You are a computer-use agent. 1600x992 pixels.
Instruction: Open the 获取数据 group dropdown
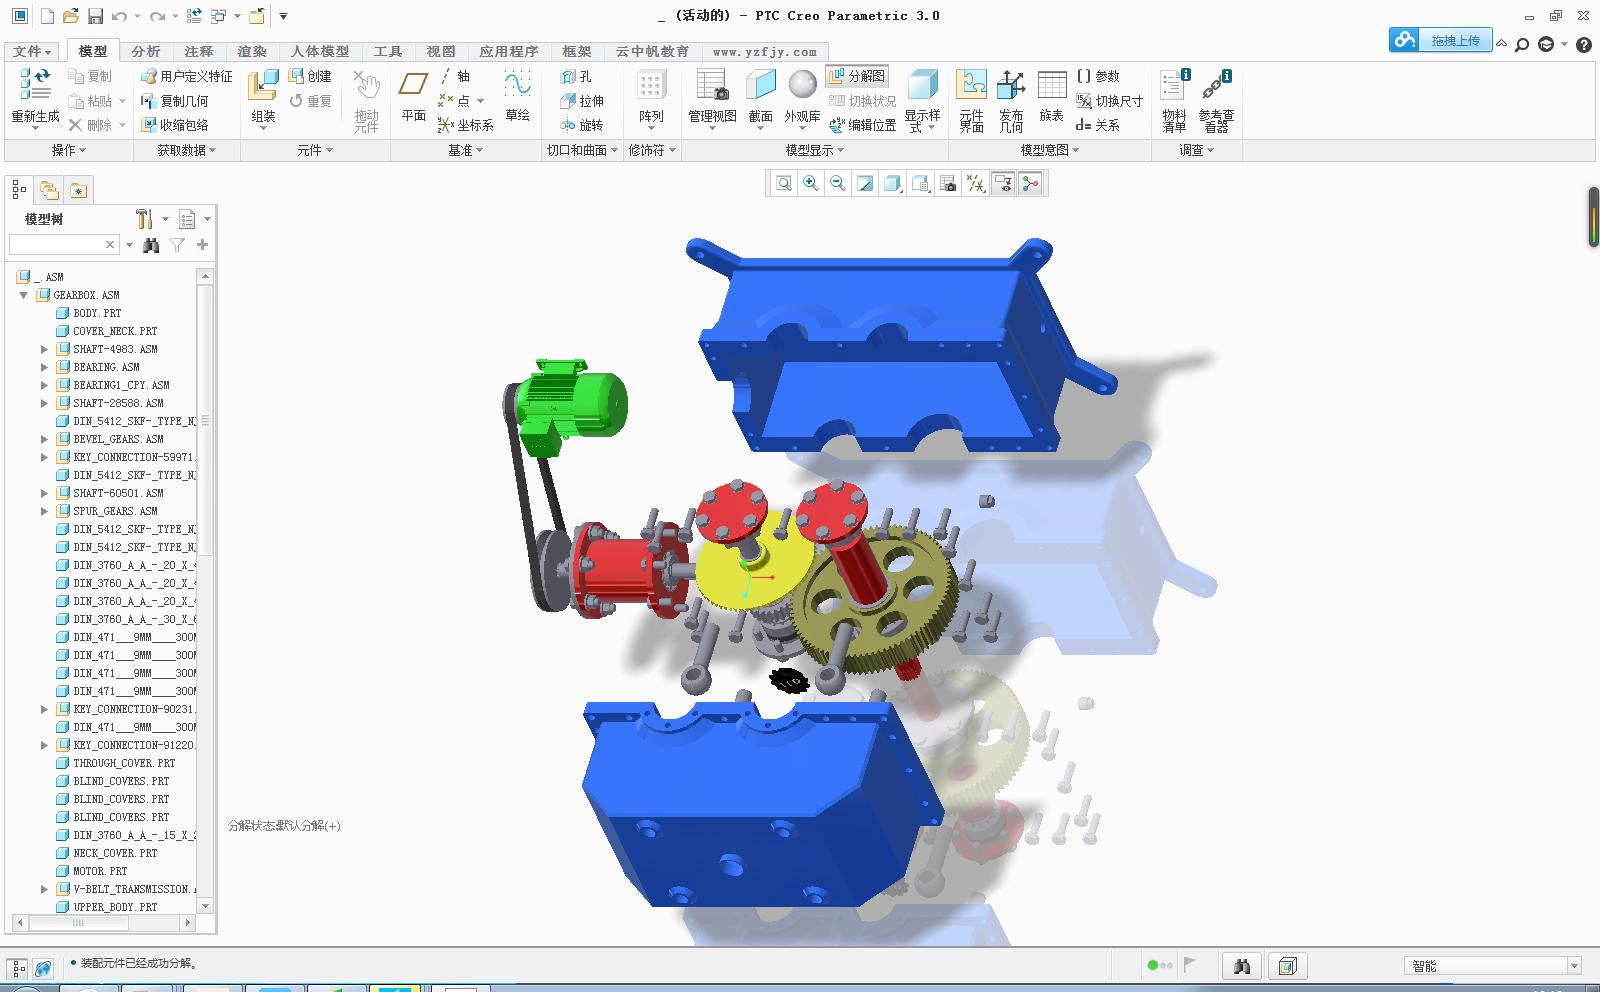186,150
